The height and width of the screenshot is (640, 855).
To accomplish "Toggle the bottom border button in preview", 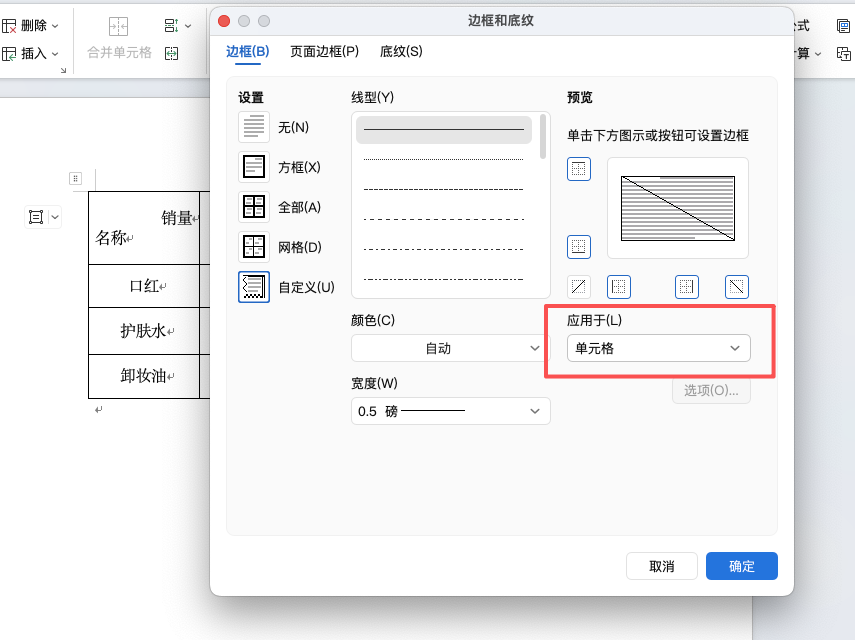I will coord(579,246).
